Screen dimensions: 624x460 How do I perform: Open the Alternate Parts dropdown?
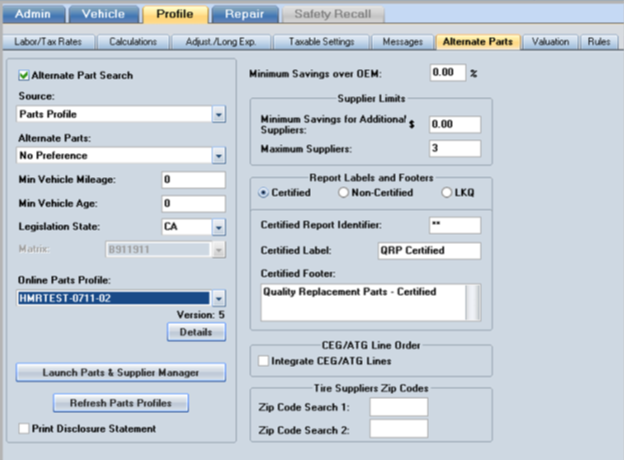[x=218, y=156]
